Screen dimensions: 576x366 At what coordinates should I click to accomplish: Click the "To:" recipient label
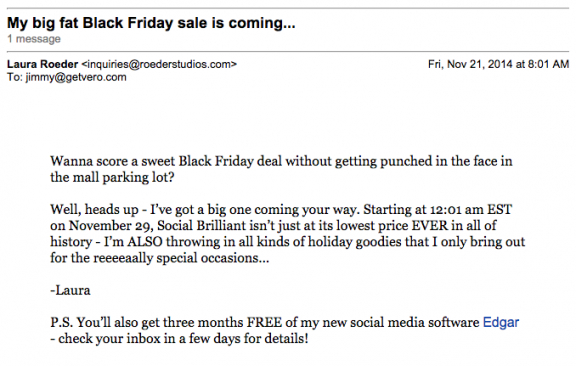15,77
